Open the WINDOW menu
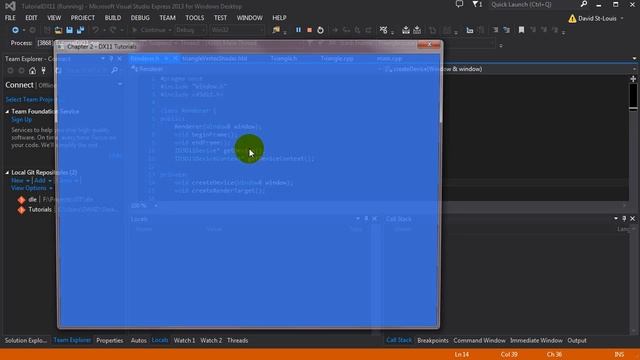The image size is (640, 360). (x=249, y=18)
